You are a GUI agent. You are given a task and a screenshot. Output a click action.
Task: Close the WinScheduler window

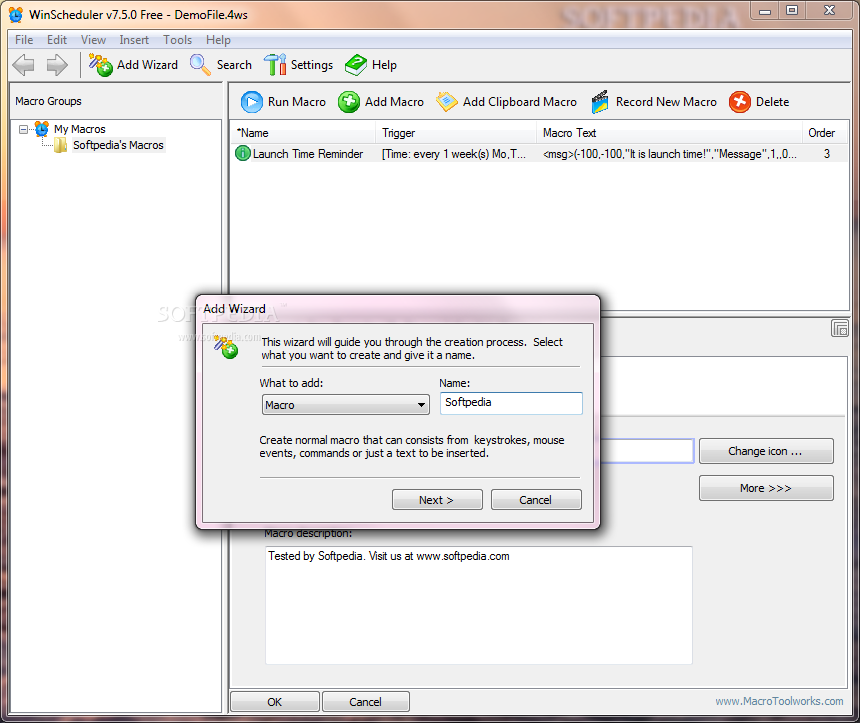[x=829, y=11]
